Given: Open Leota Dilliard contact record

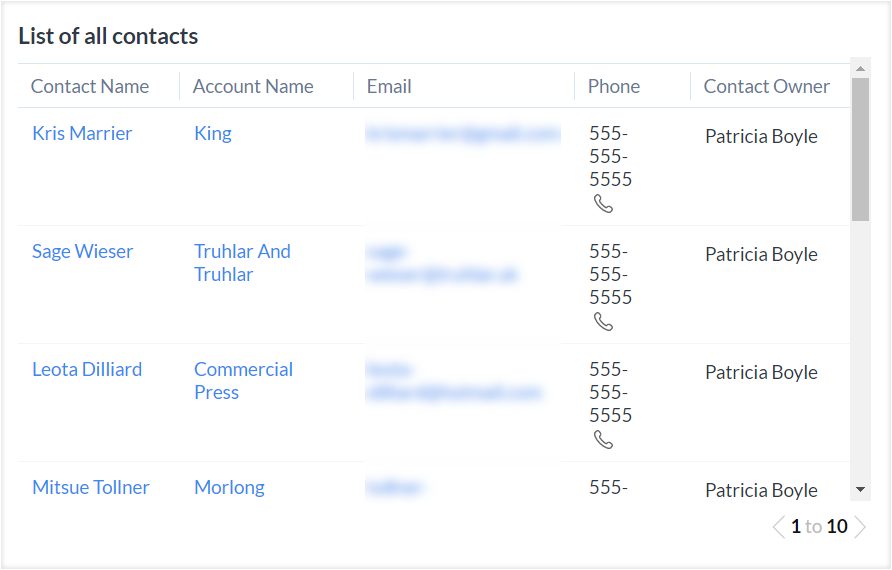Looking at the screenshot, I should click(87, 369).
